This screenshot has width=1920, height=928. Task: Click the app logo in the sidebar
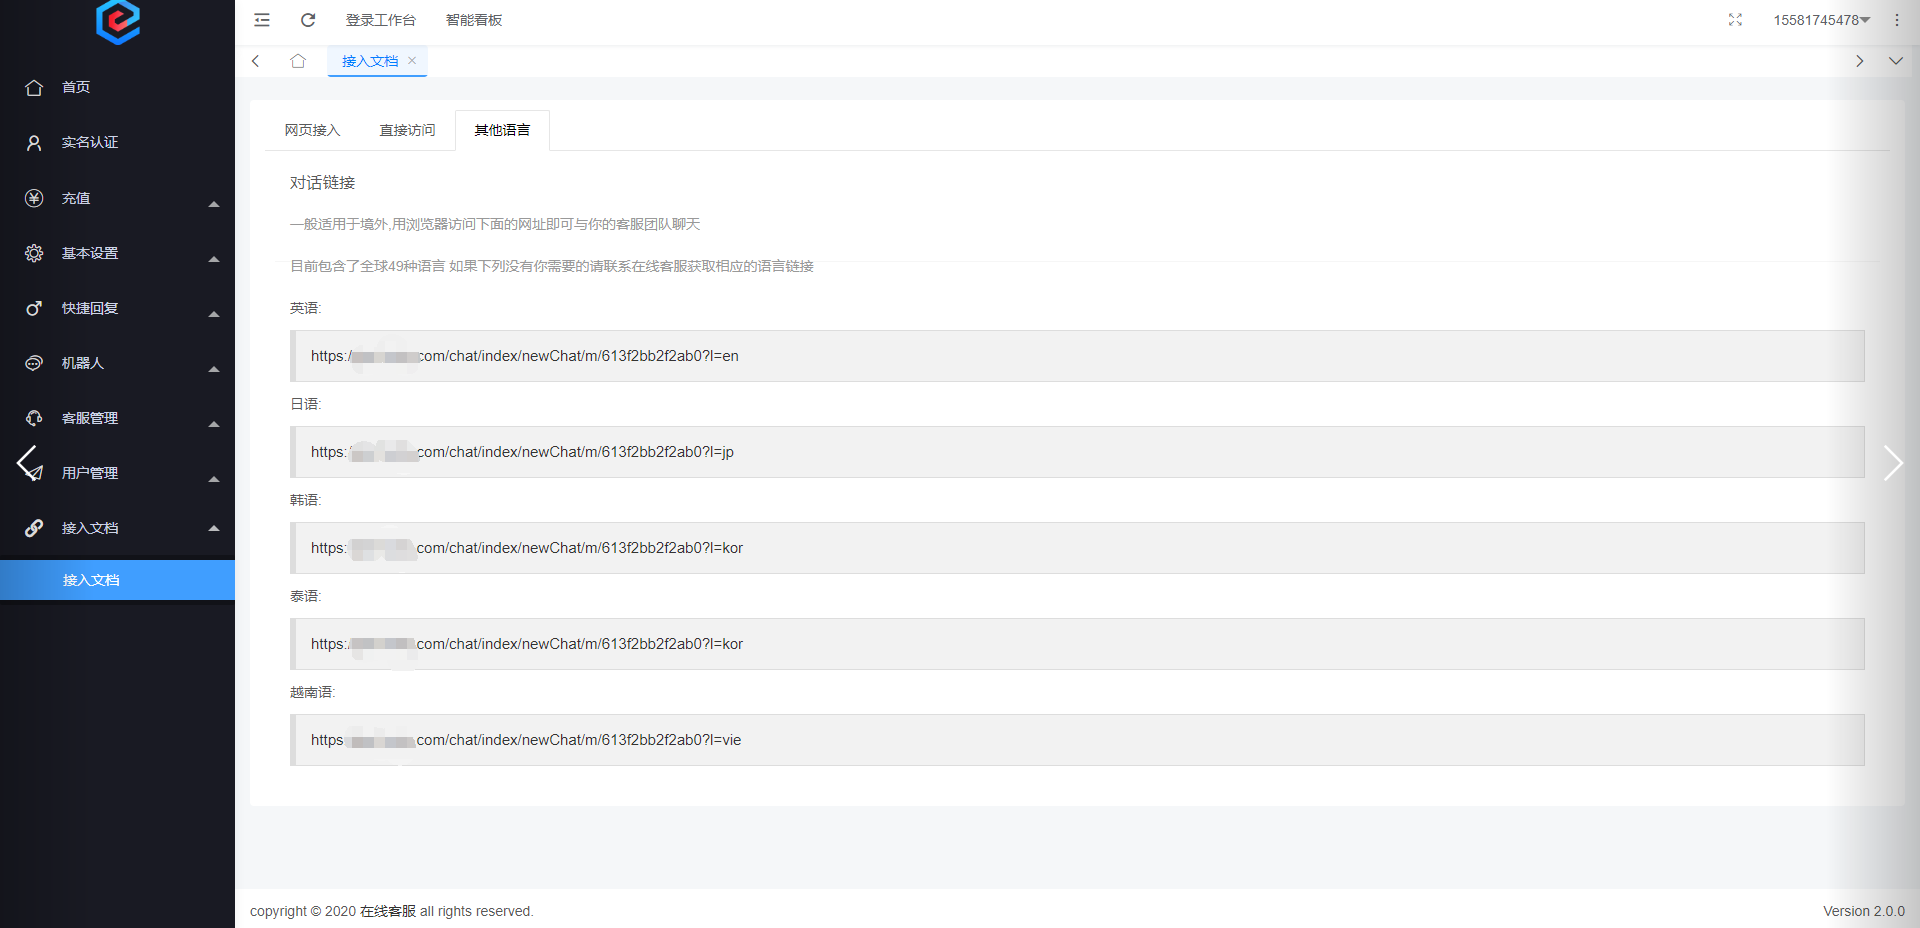[x=117, y=22]
